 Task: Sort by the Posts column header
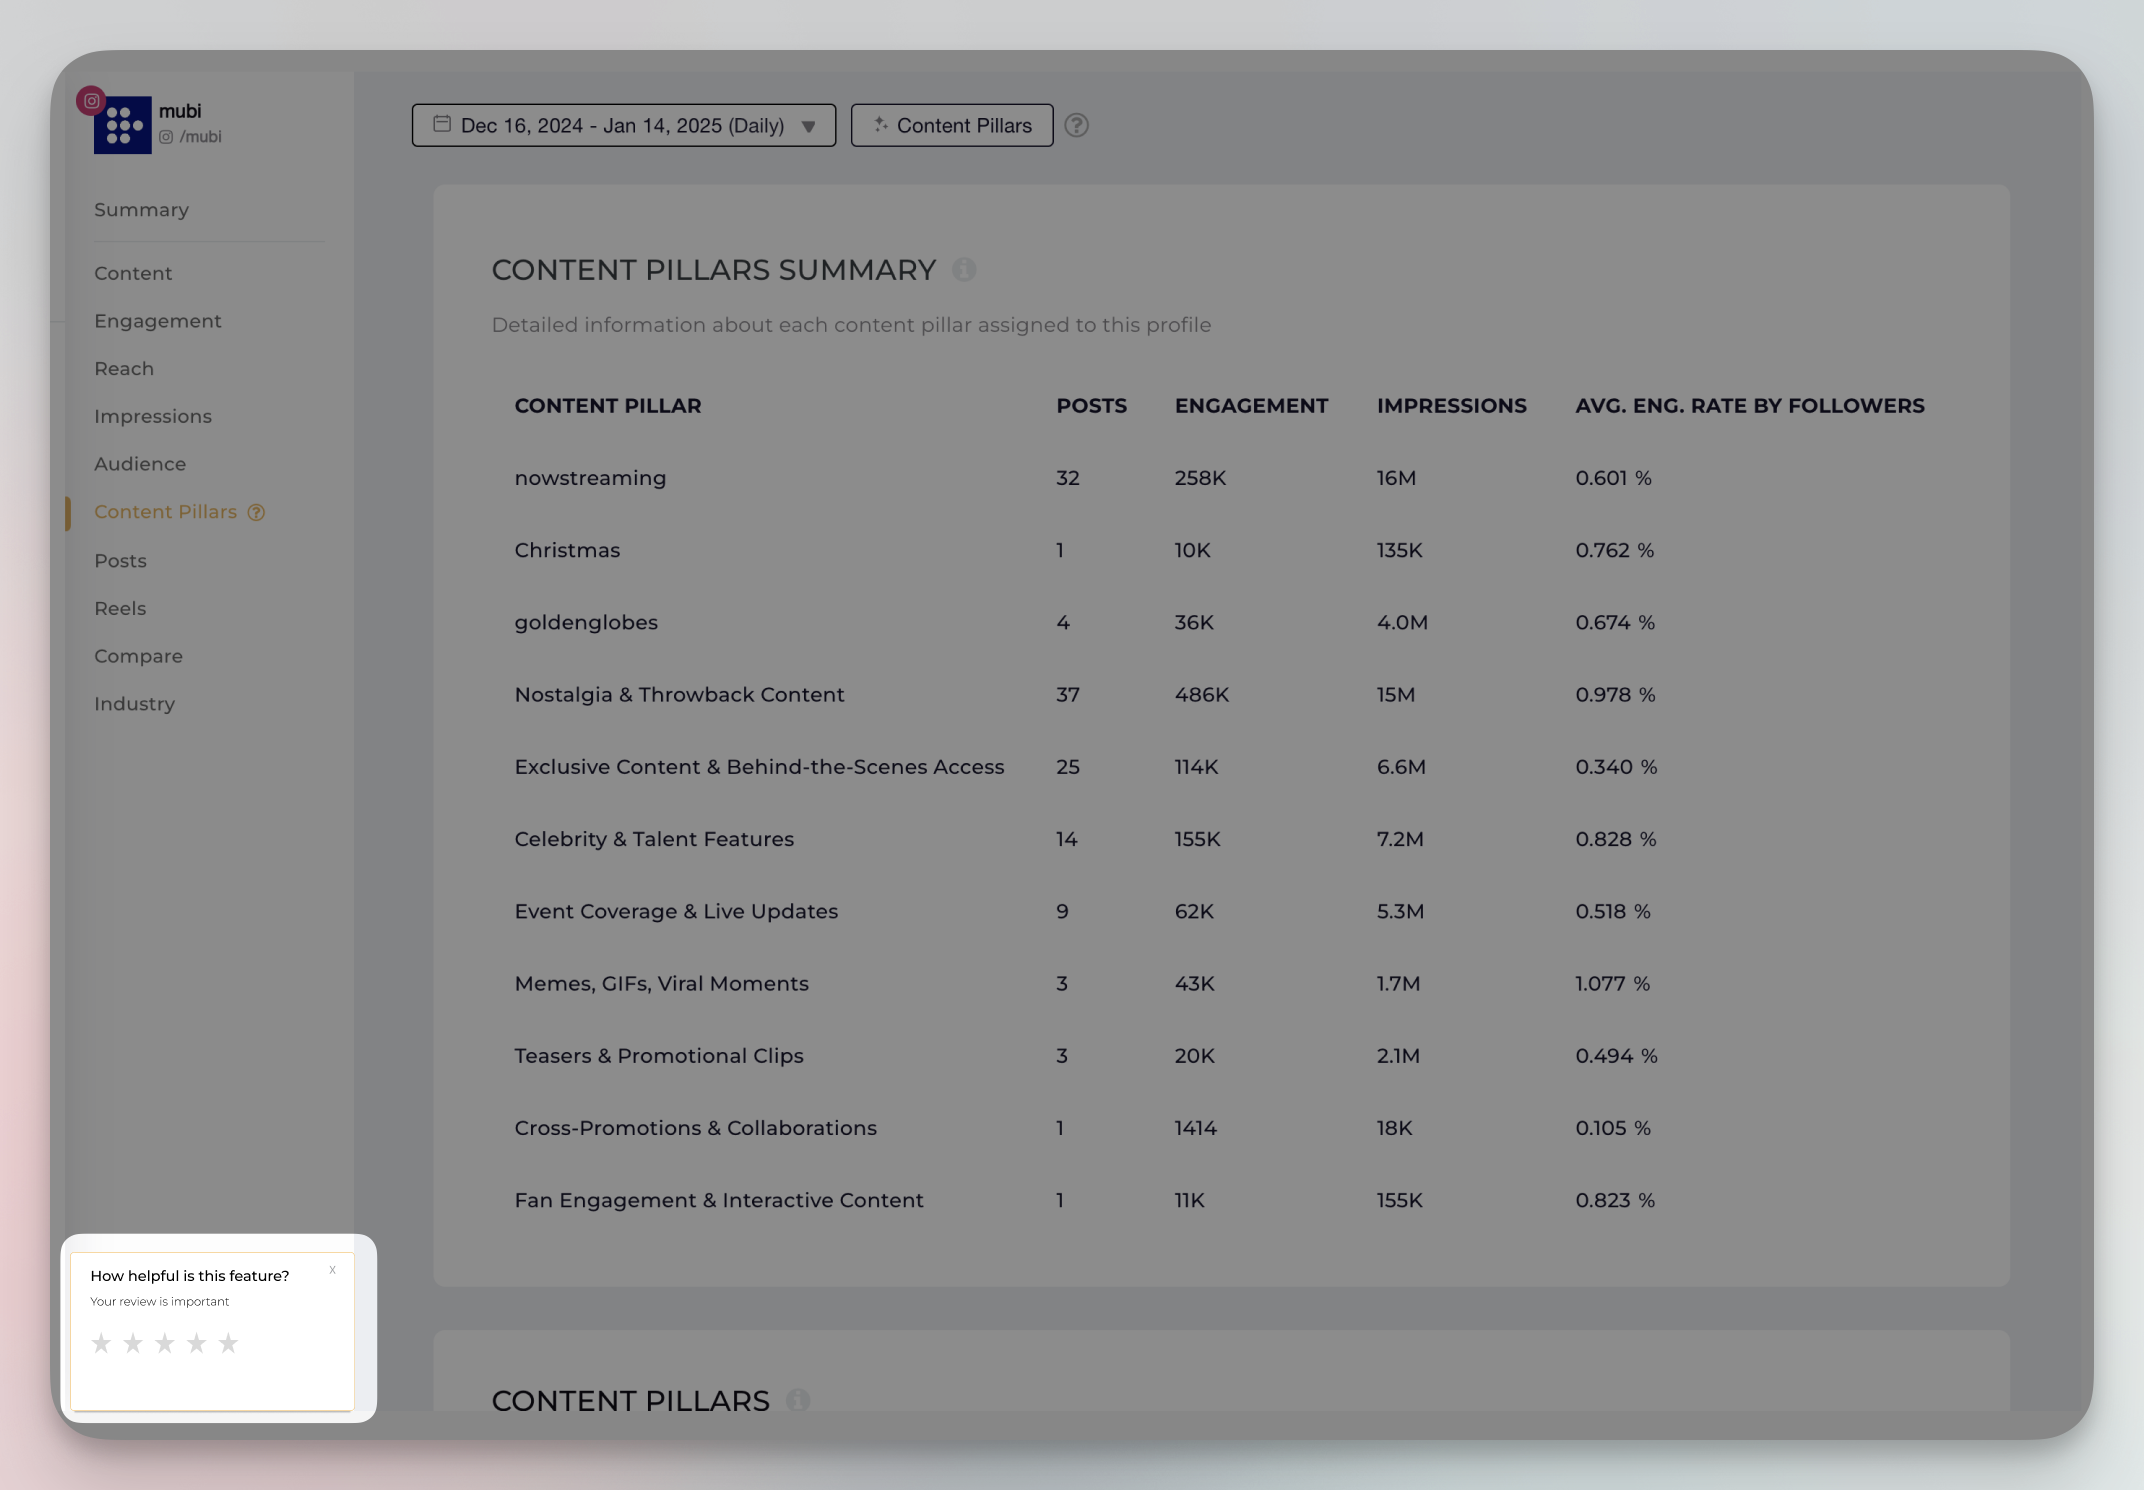[x=1091, y=406]
